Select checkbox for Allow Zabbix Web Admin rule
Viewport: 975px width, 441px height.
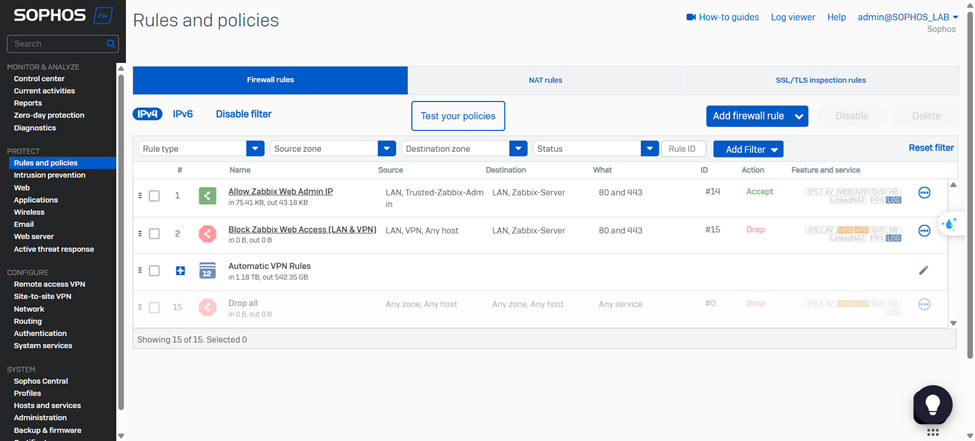pyautogui.click(x=154, y=196)
